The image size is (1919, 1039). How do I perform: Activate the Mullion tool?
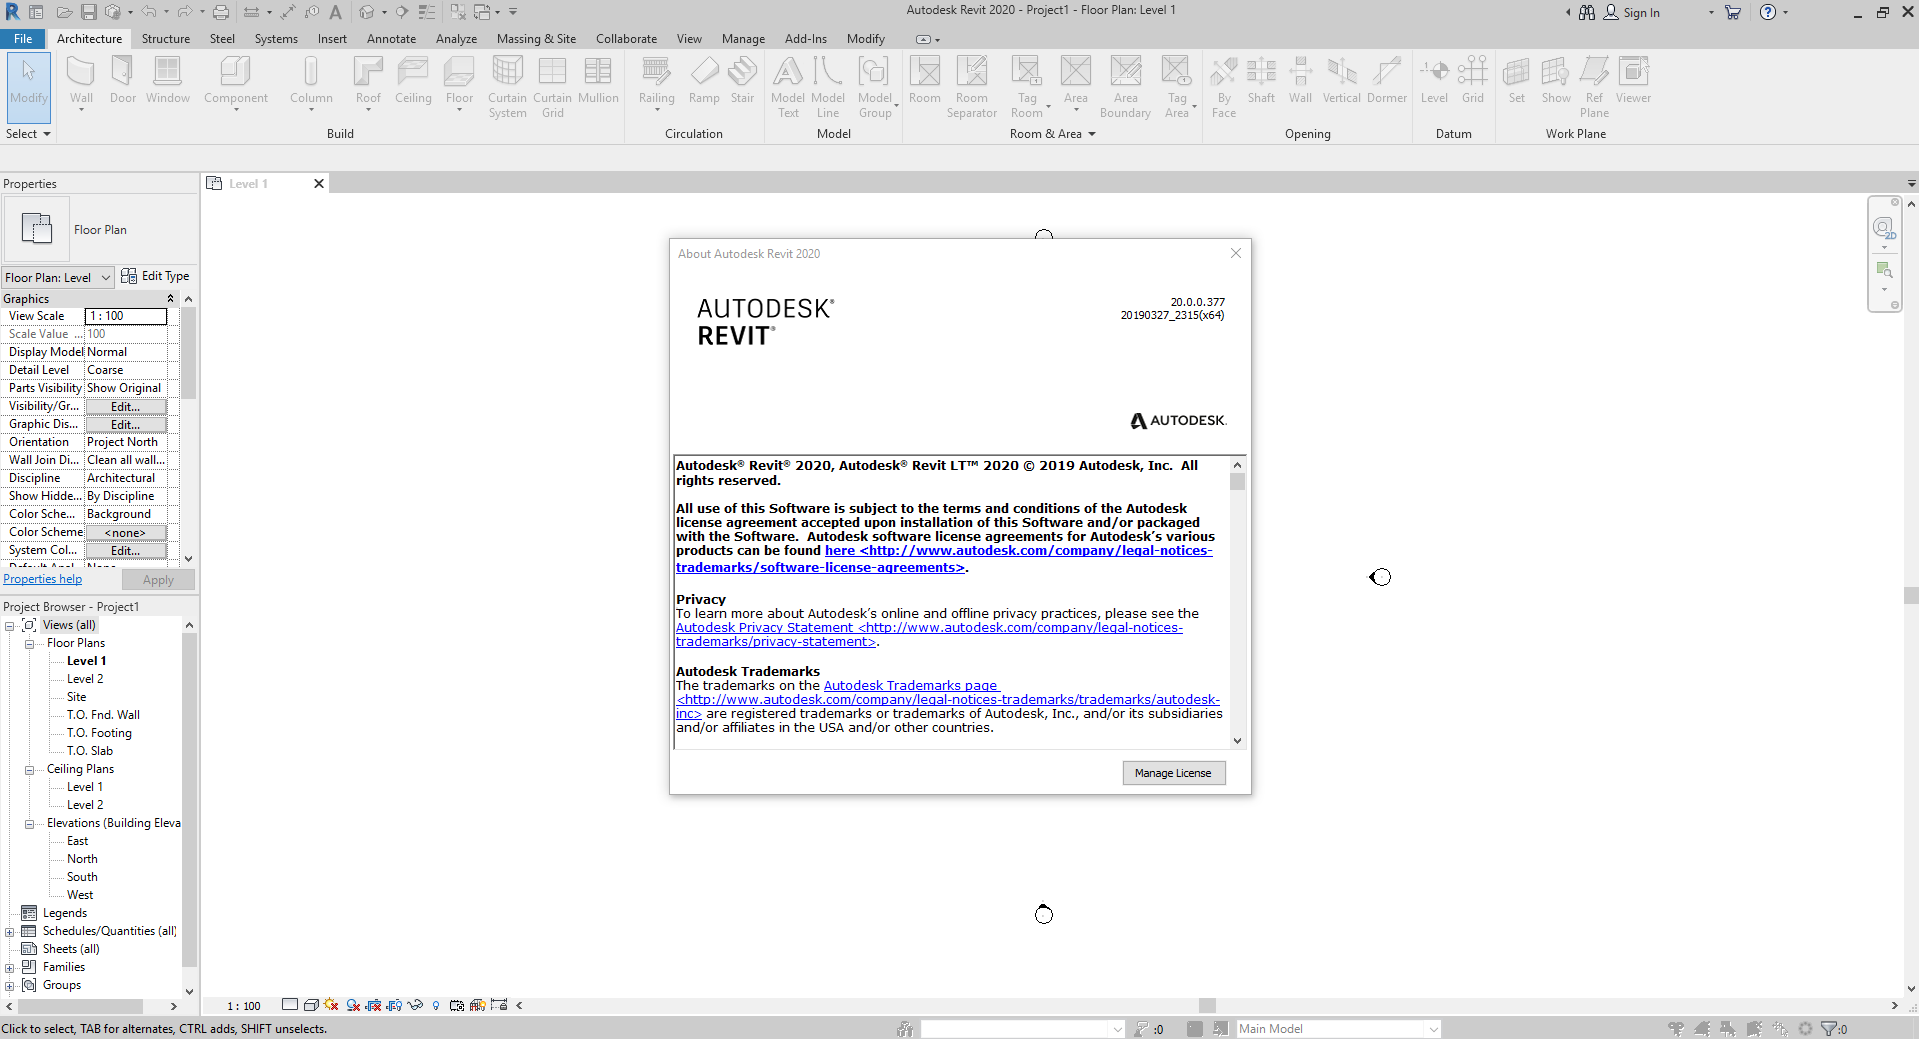coord(598,80)
